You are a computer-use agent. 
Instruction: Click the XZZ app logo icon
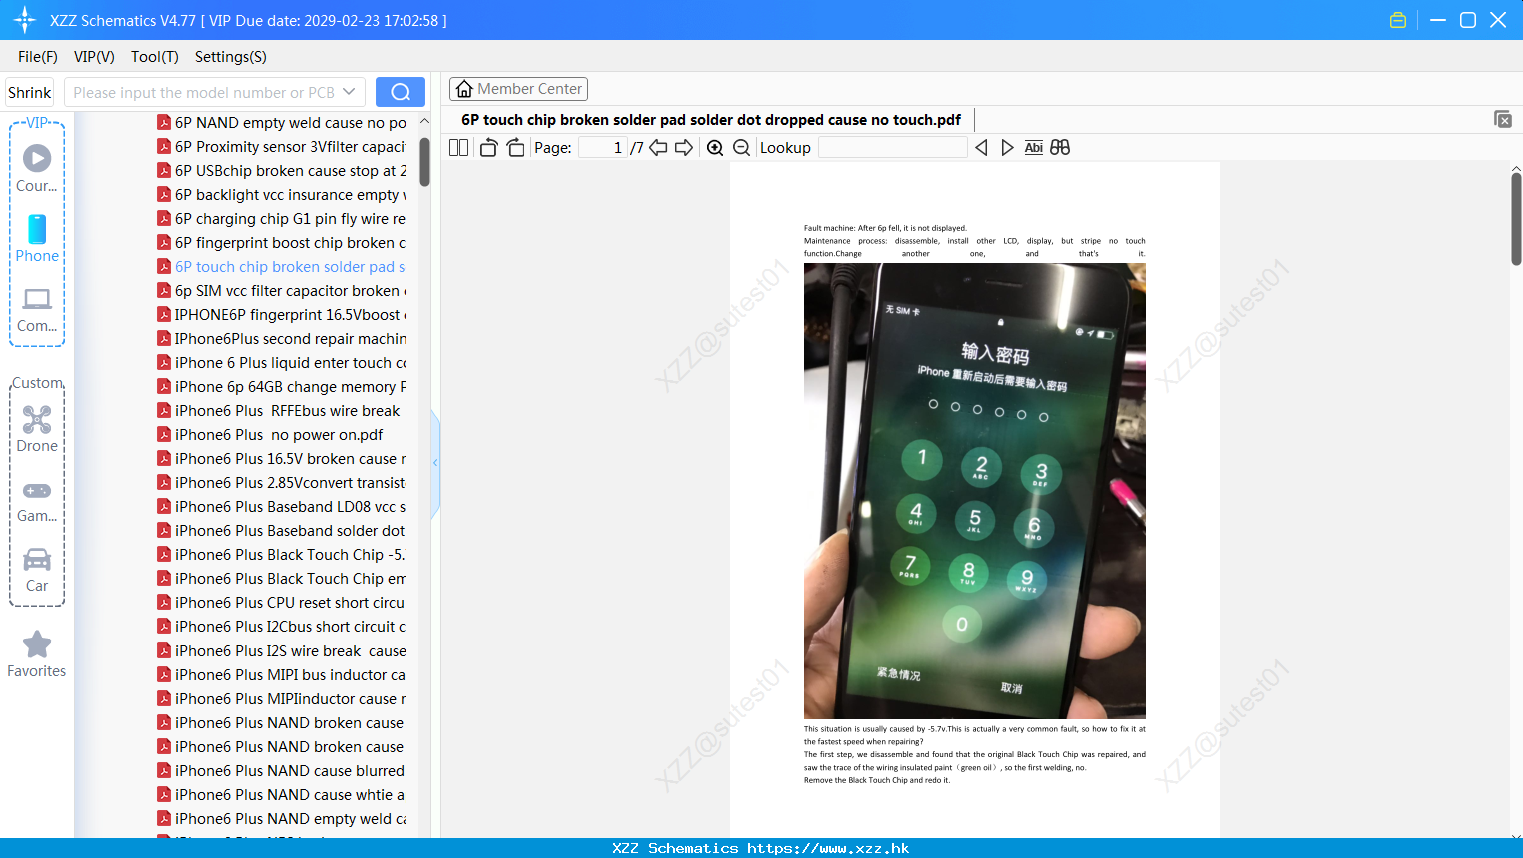25,20
